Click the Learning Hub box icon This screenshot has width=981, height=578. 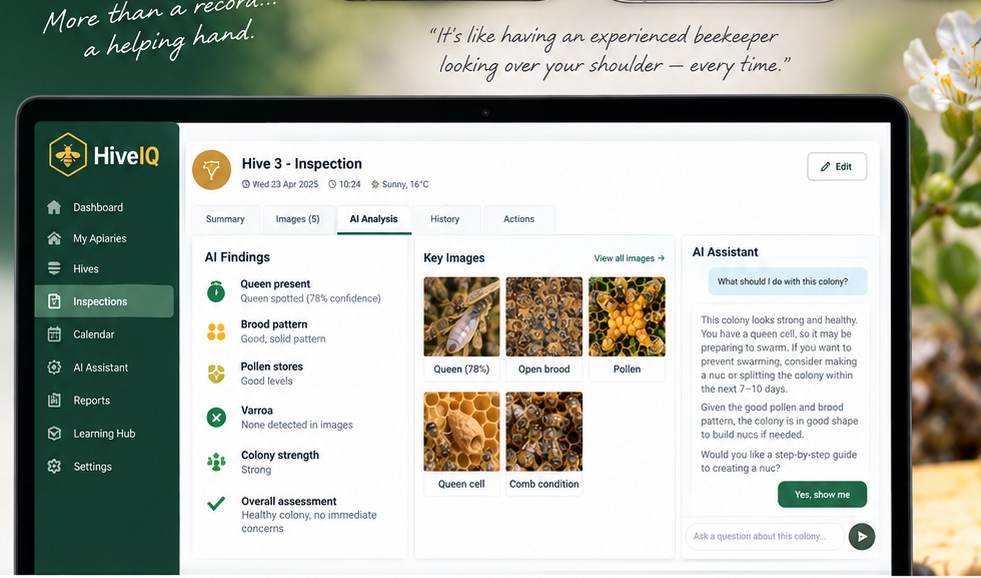[x=54, y=434]
